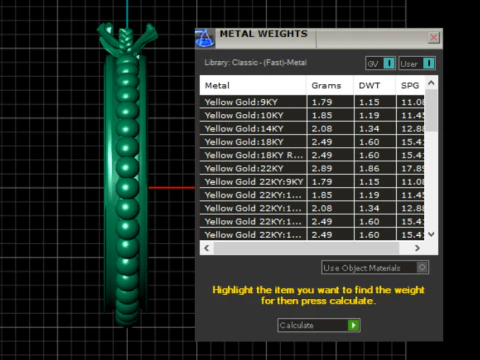This screenshot has height=360, width=480.
Task: Select the Yellow Gold:18KY R... row
Action: (312, 155)
